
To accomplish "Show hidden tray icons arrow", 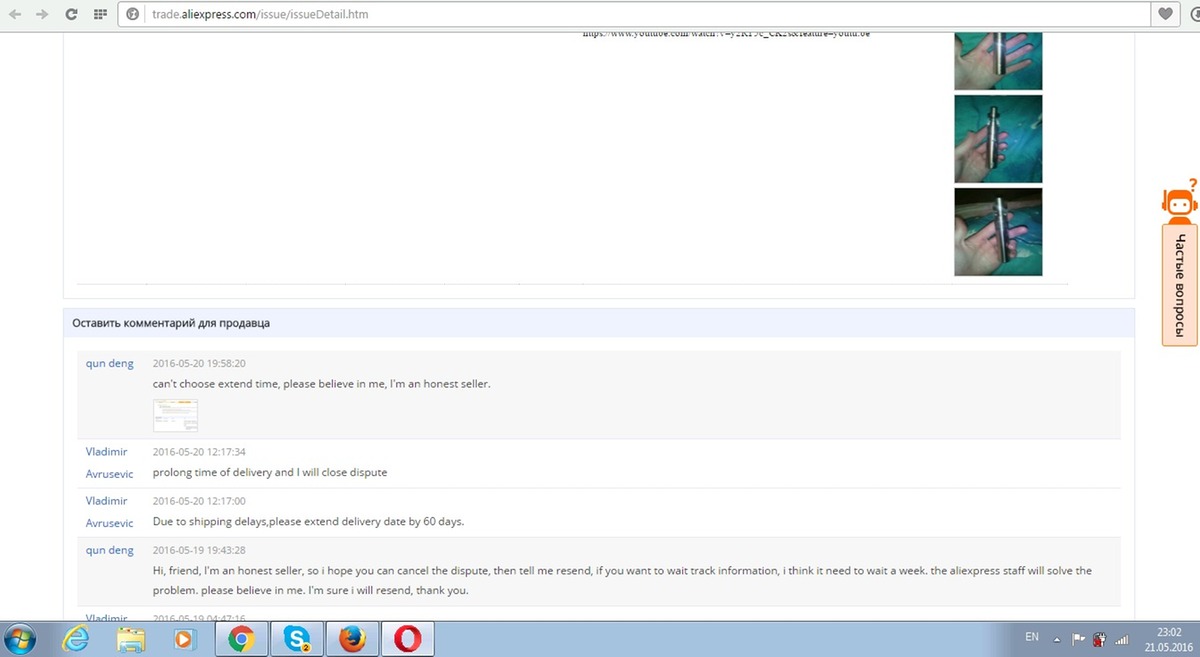I will coord(1056,638).
